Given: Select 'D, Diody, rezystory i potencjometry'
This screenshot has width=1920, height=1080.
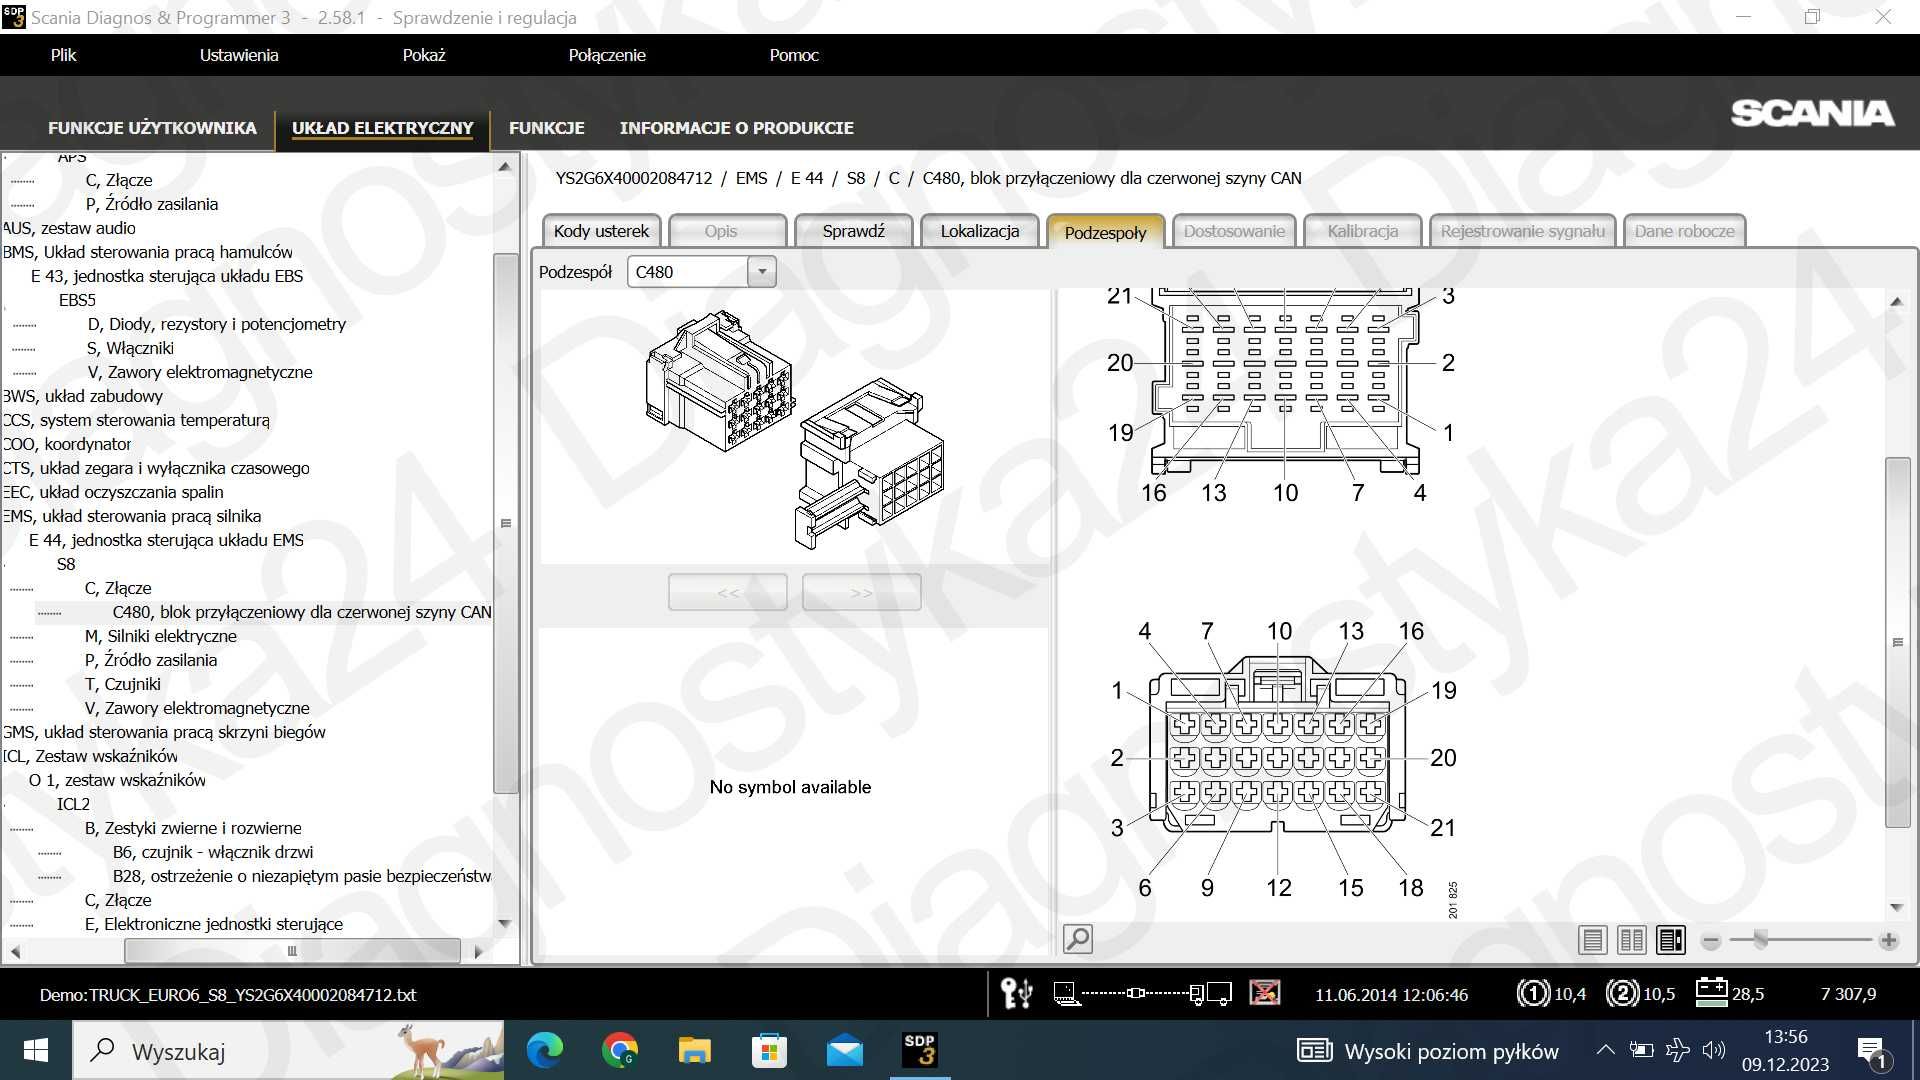Looking at the screenshot, I should tap(217, 324).
